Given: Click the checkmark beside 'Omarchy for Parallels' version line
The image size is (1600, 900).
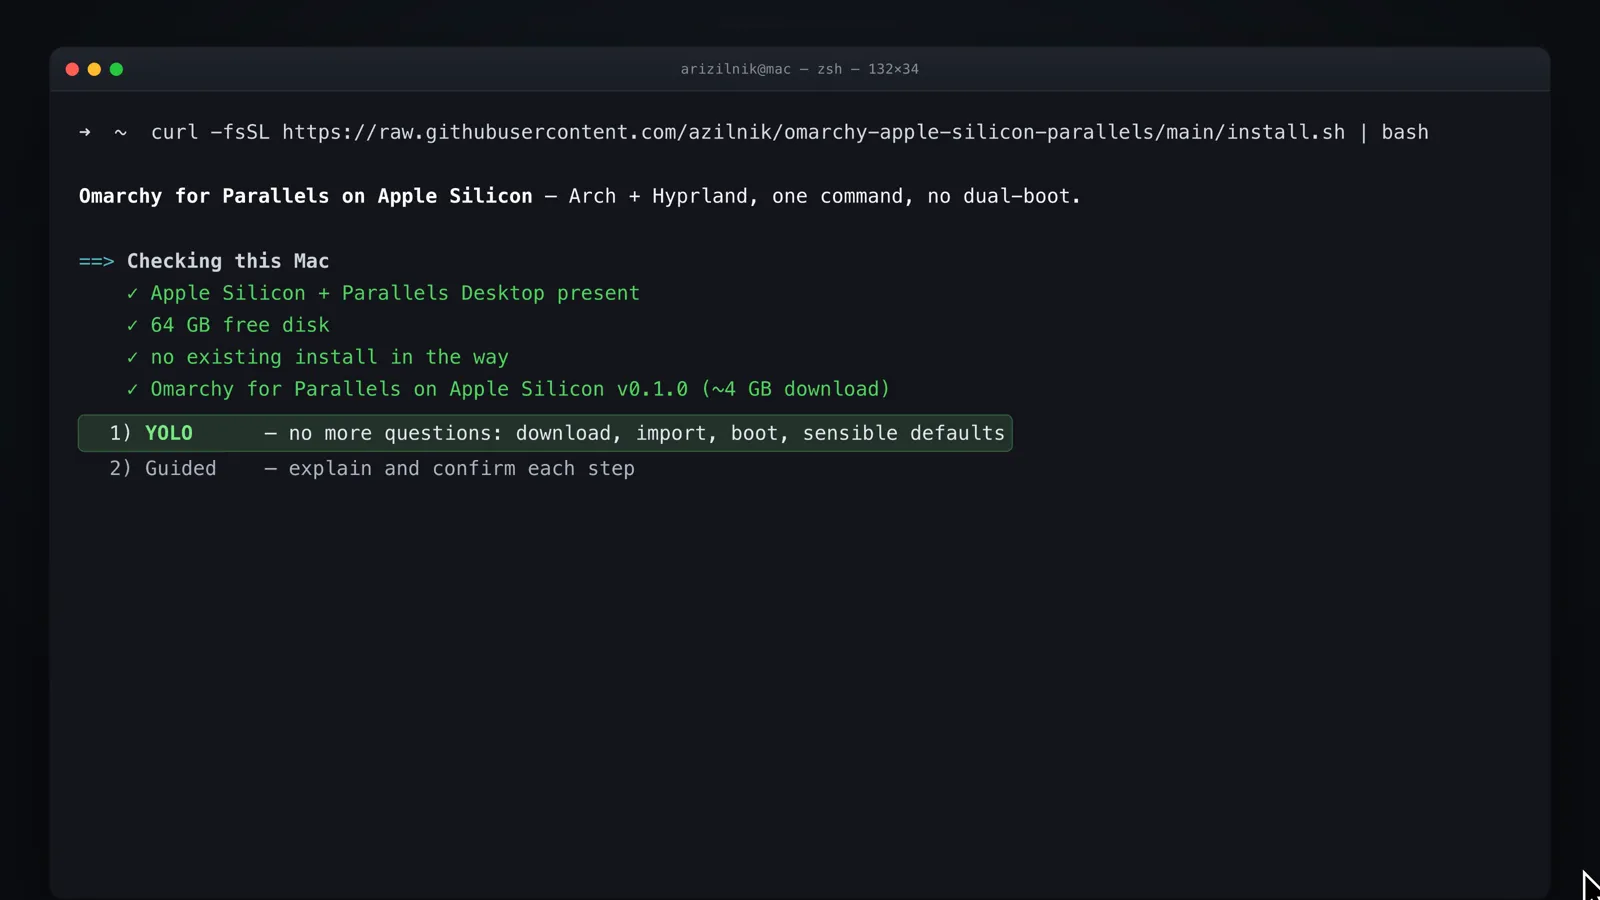Looking at the screenshot, I should 132,389.
